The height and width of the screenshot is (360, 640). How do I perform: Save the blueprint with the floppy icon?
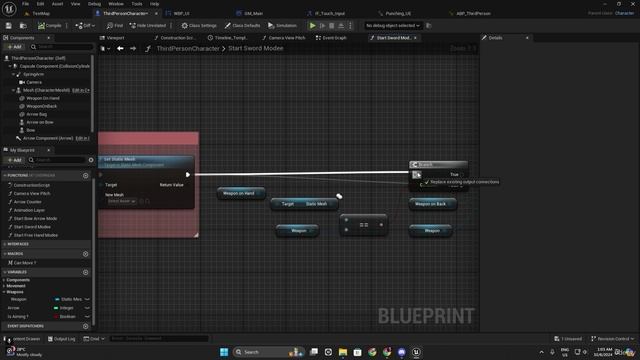point(9,26)
